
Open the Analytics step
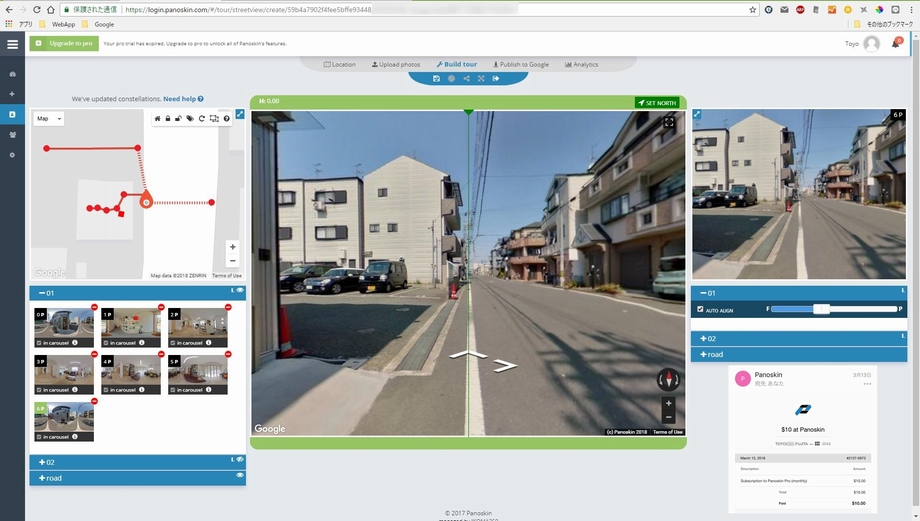(581, 65)
